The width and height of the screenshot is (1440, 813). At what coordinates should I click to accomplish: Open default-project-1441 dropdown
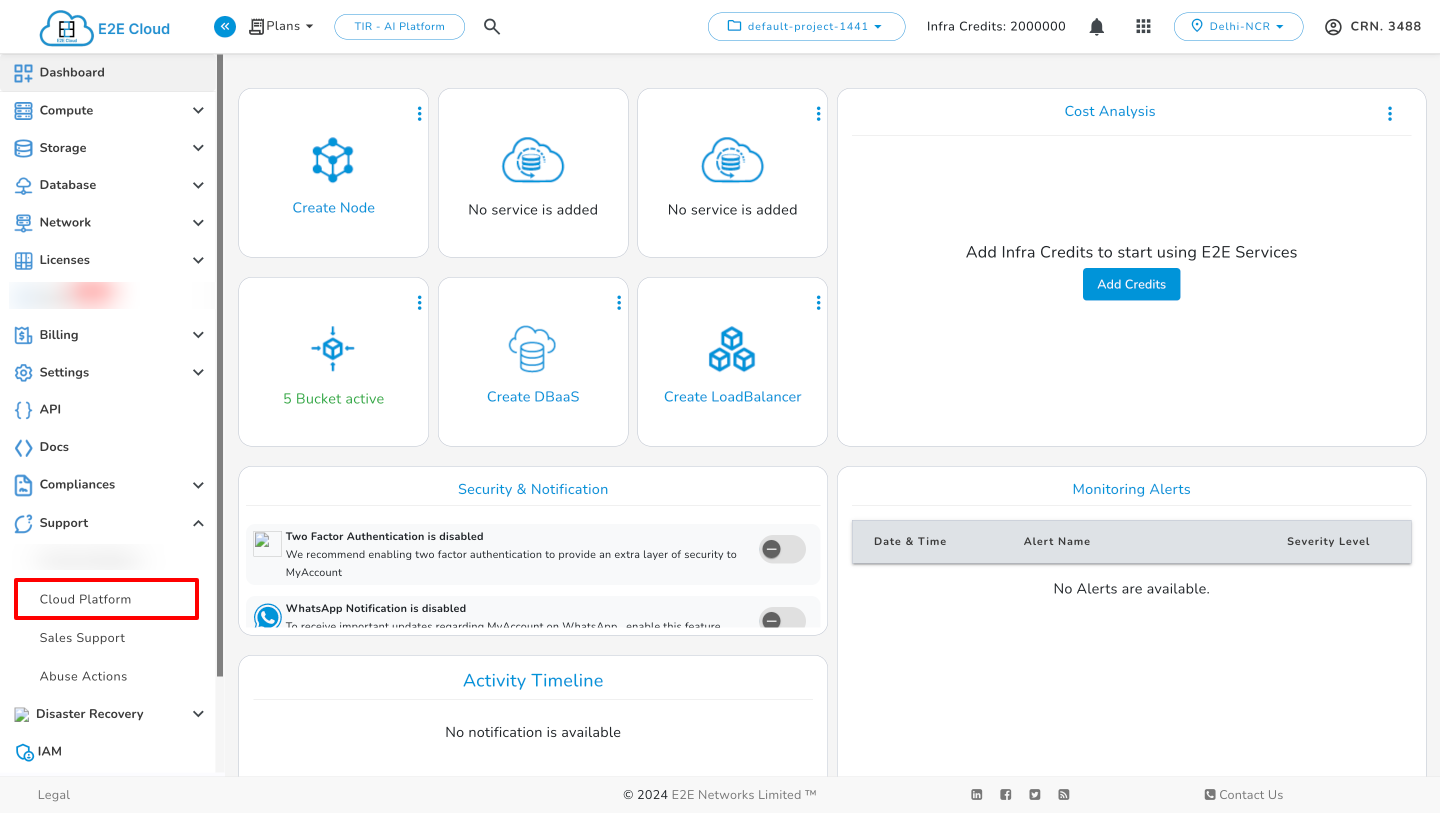(x=806, y=26)
